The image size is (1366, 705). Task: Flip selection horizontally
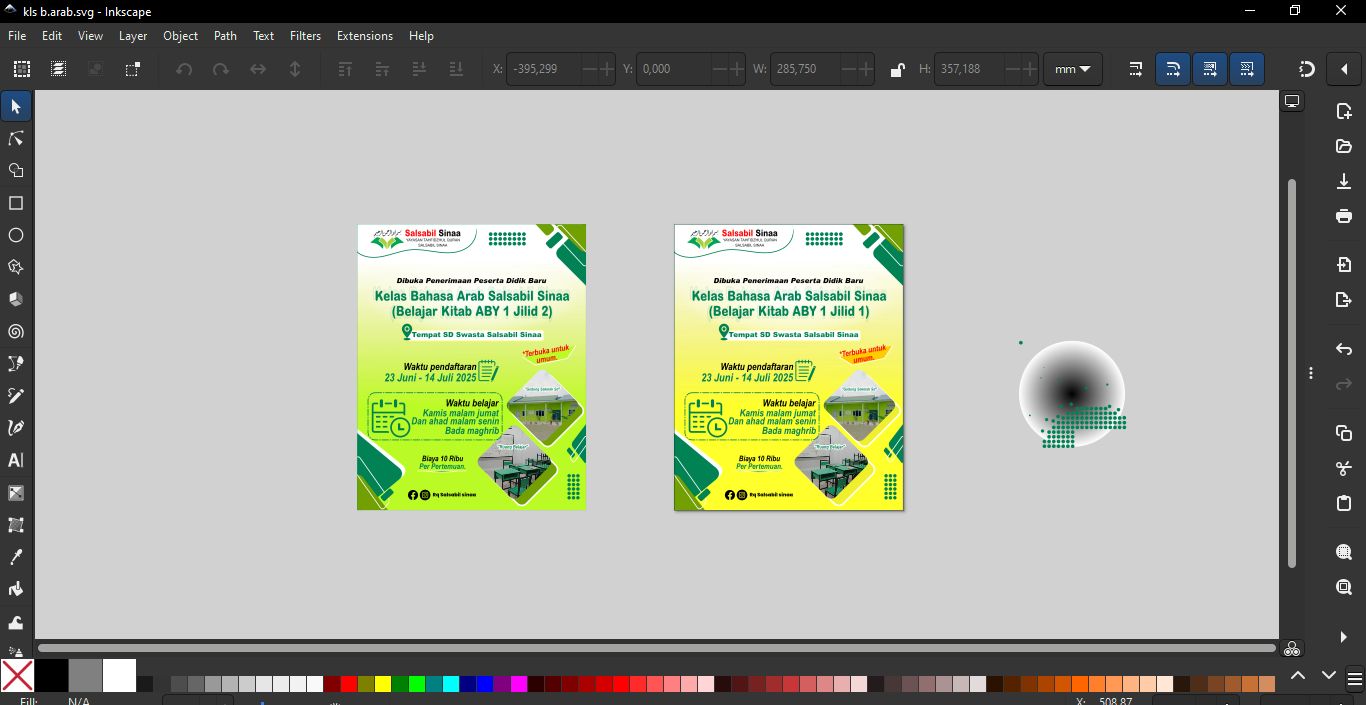point(258,69)
